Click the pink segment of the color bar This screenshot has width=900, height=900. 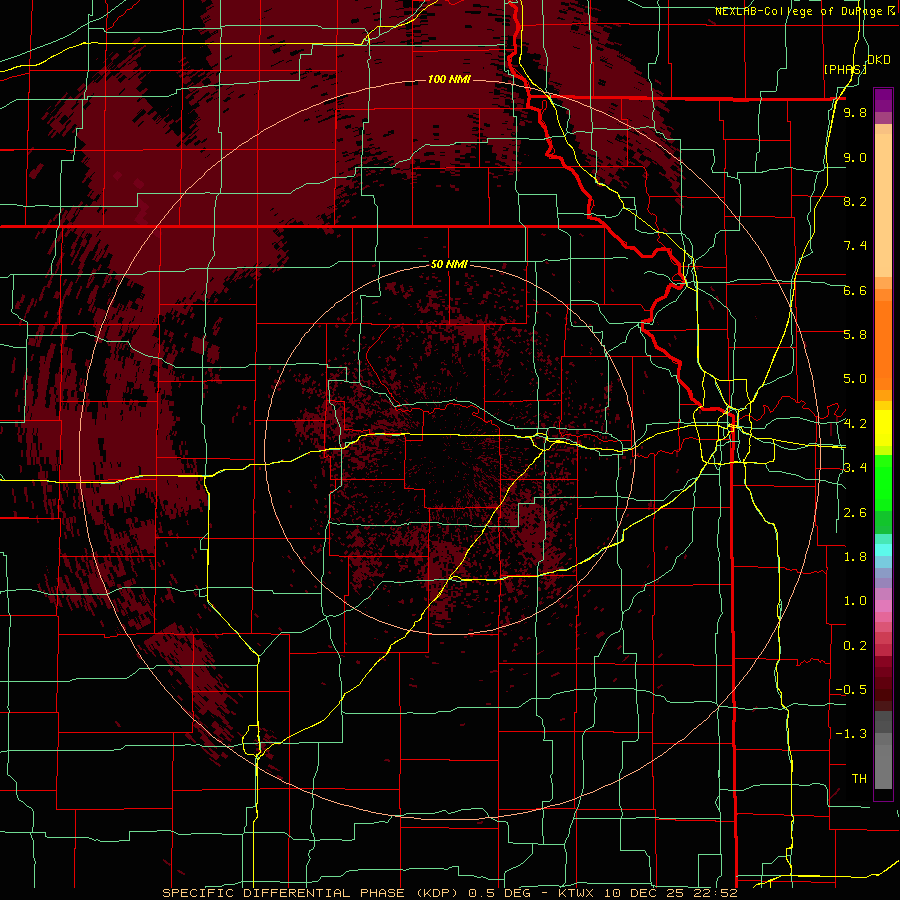click(883, 606)
